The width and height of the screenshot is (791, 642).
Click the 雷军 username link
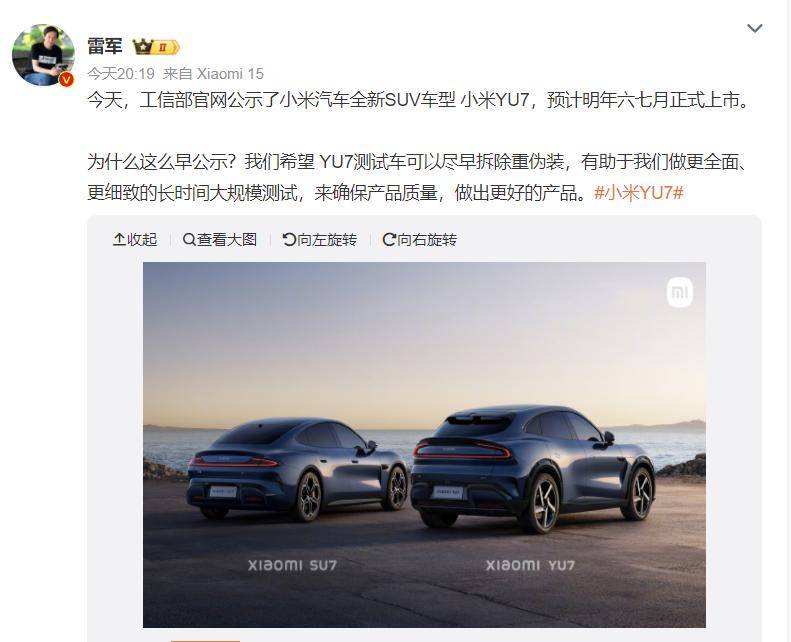coord(105,46)
